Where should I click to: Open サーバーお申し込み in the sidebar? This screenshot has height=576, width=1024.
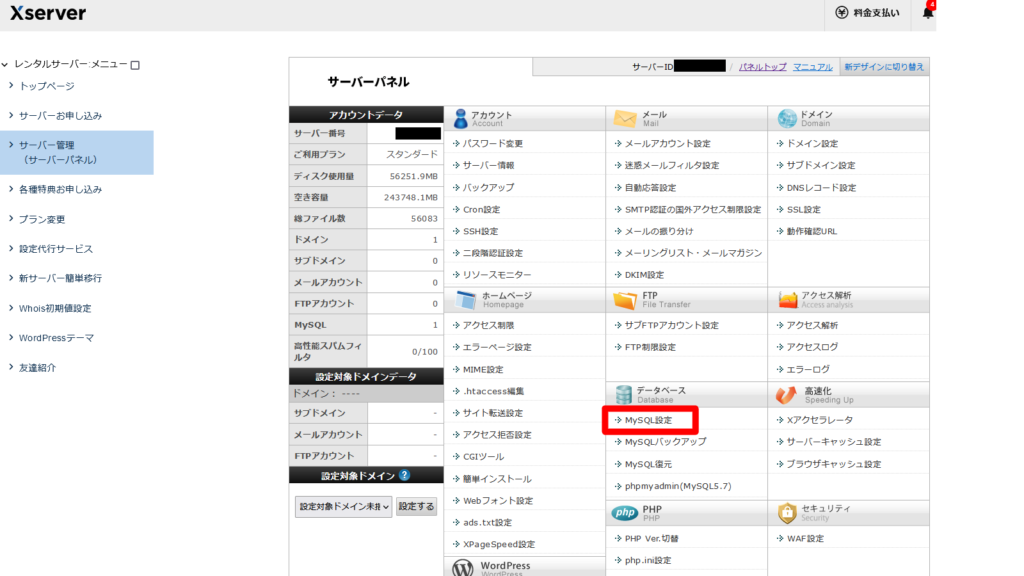click(60, 116)
